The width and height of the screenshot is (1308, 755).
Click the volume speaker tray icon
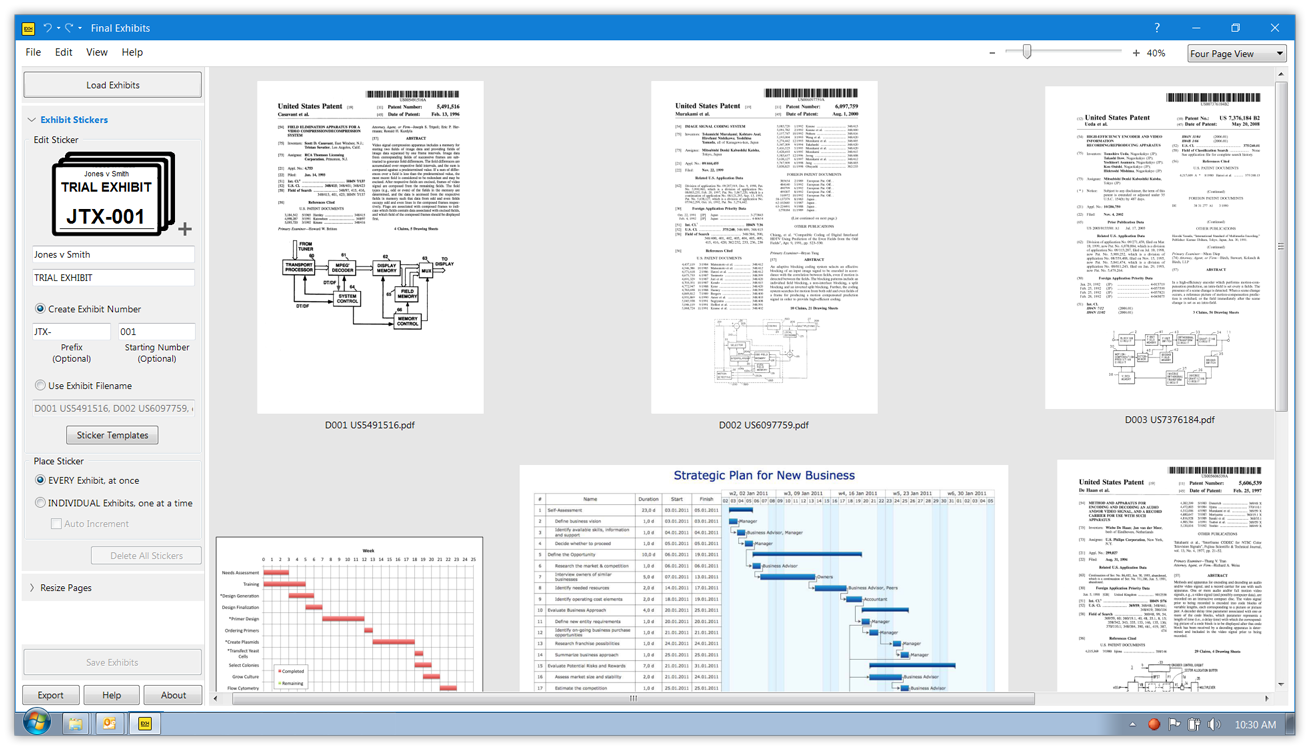tap(1214, 724)
